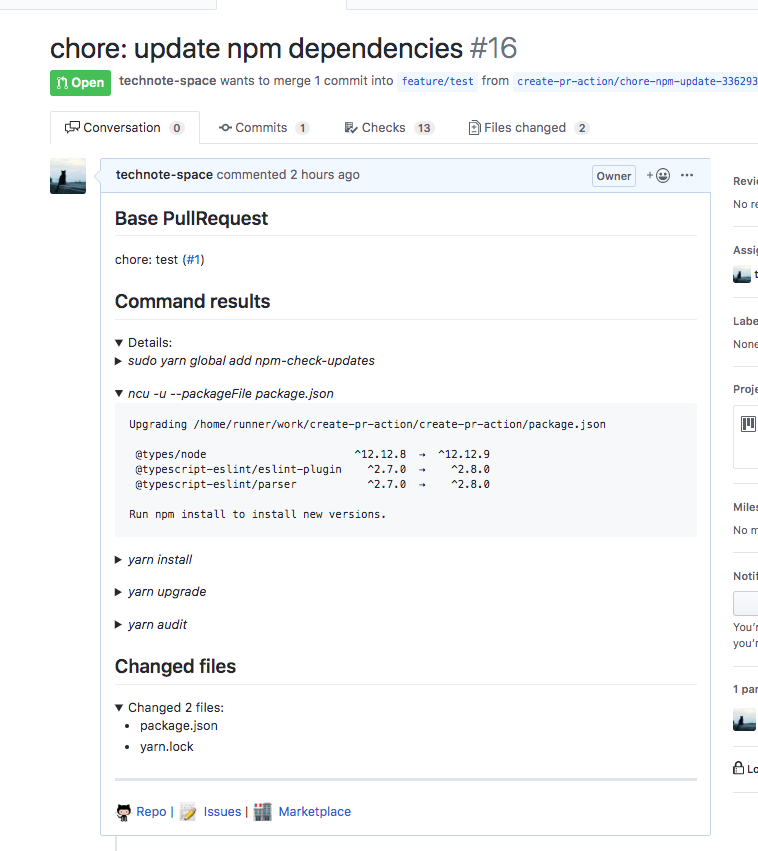
Task: Click technote-space in the merge description
Action: [x=168, y=81]
